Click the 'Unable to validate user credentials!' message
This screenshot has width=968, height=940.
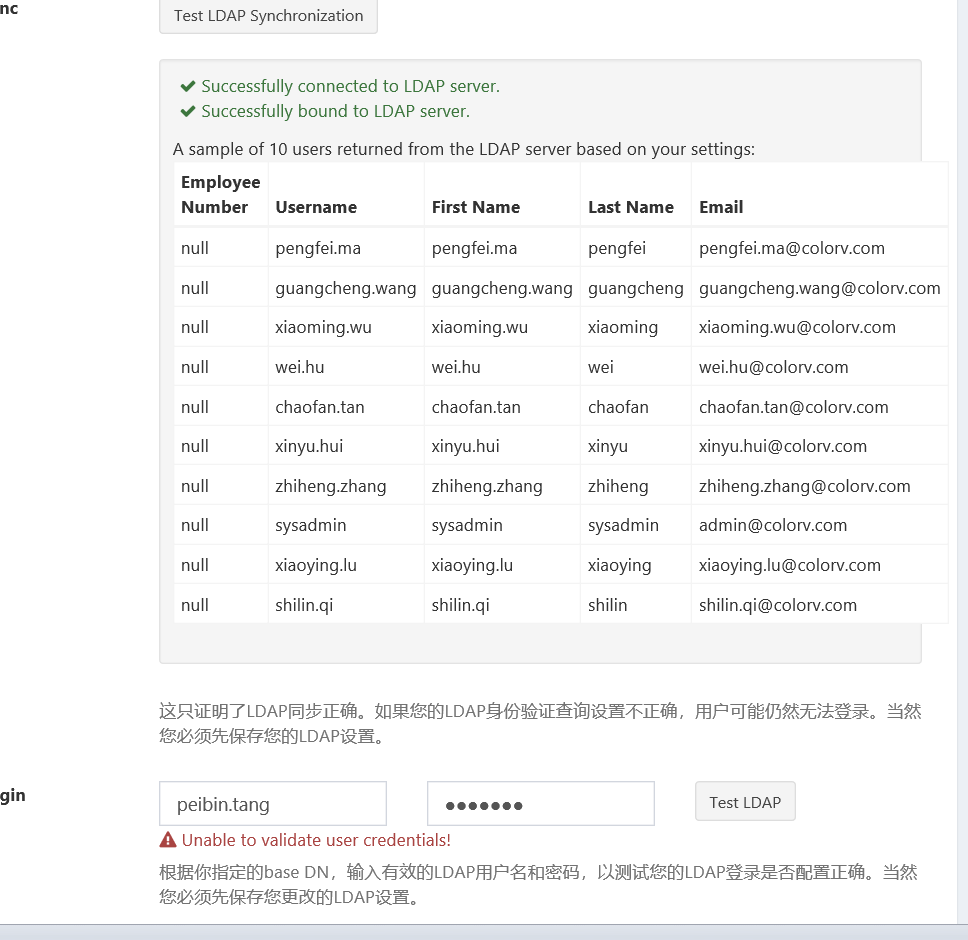click(316, 840)
